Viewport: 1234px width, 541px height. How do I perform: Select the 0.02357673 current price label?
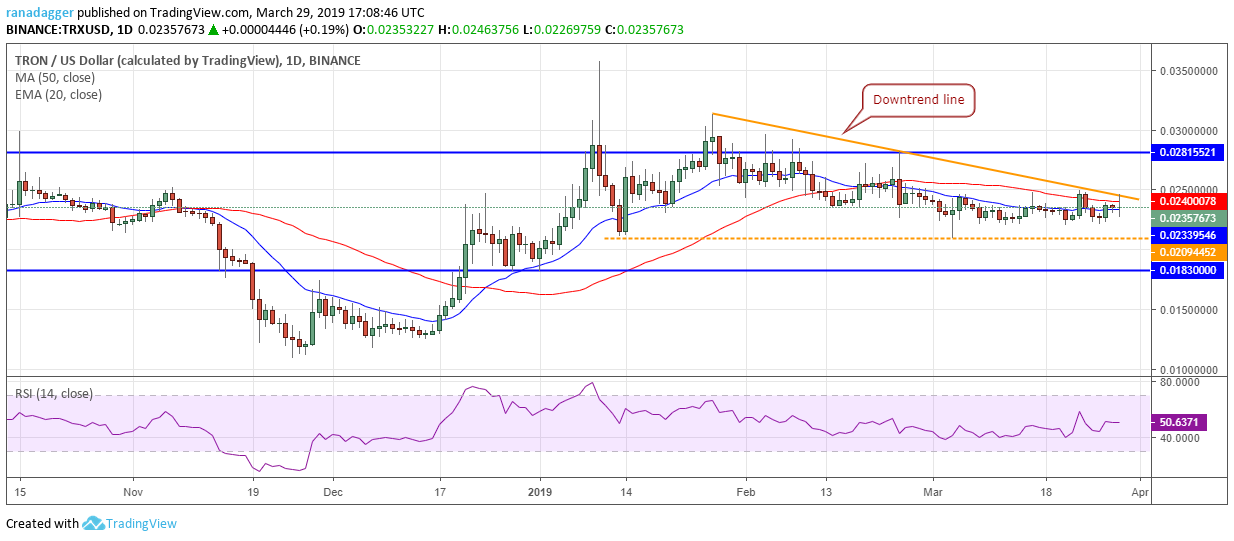pos(1190,218)
